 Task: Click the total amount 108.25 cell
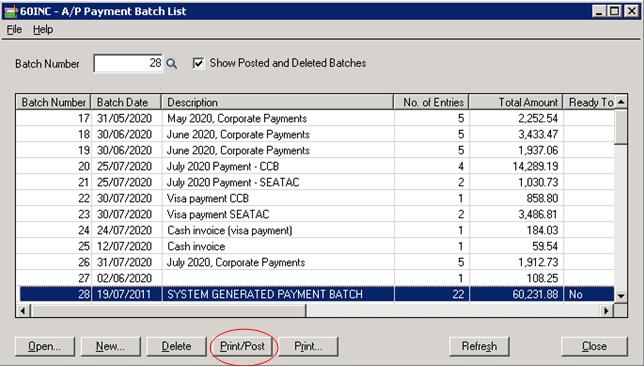click(516, 278)
